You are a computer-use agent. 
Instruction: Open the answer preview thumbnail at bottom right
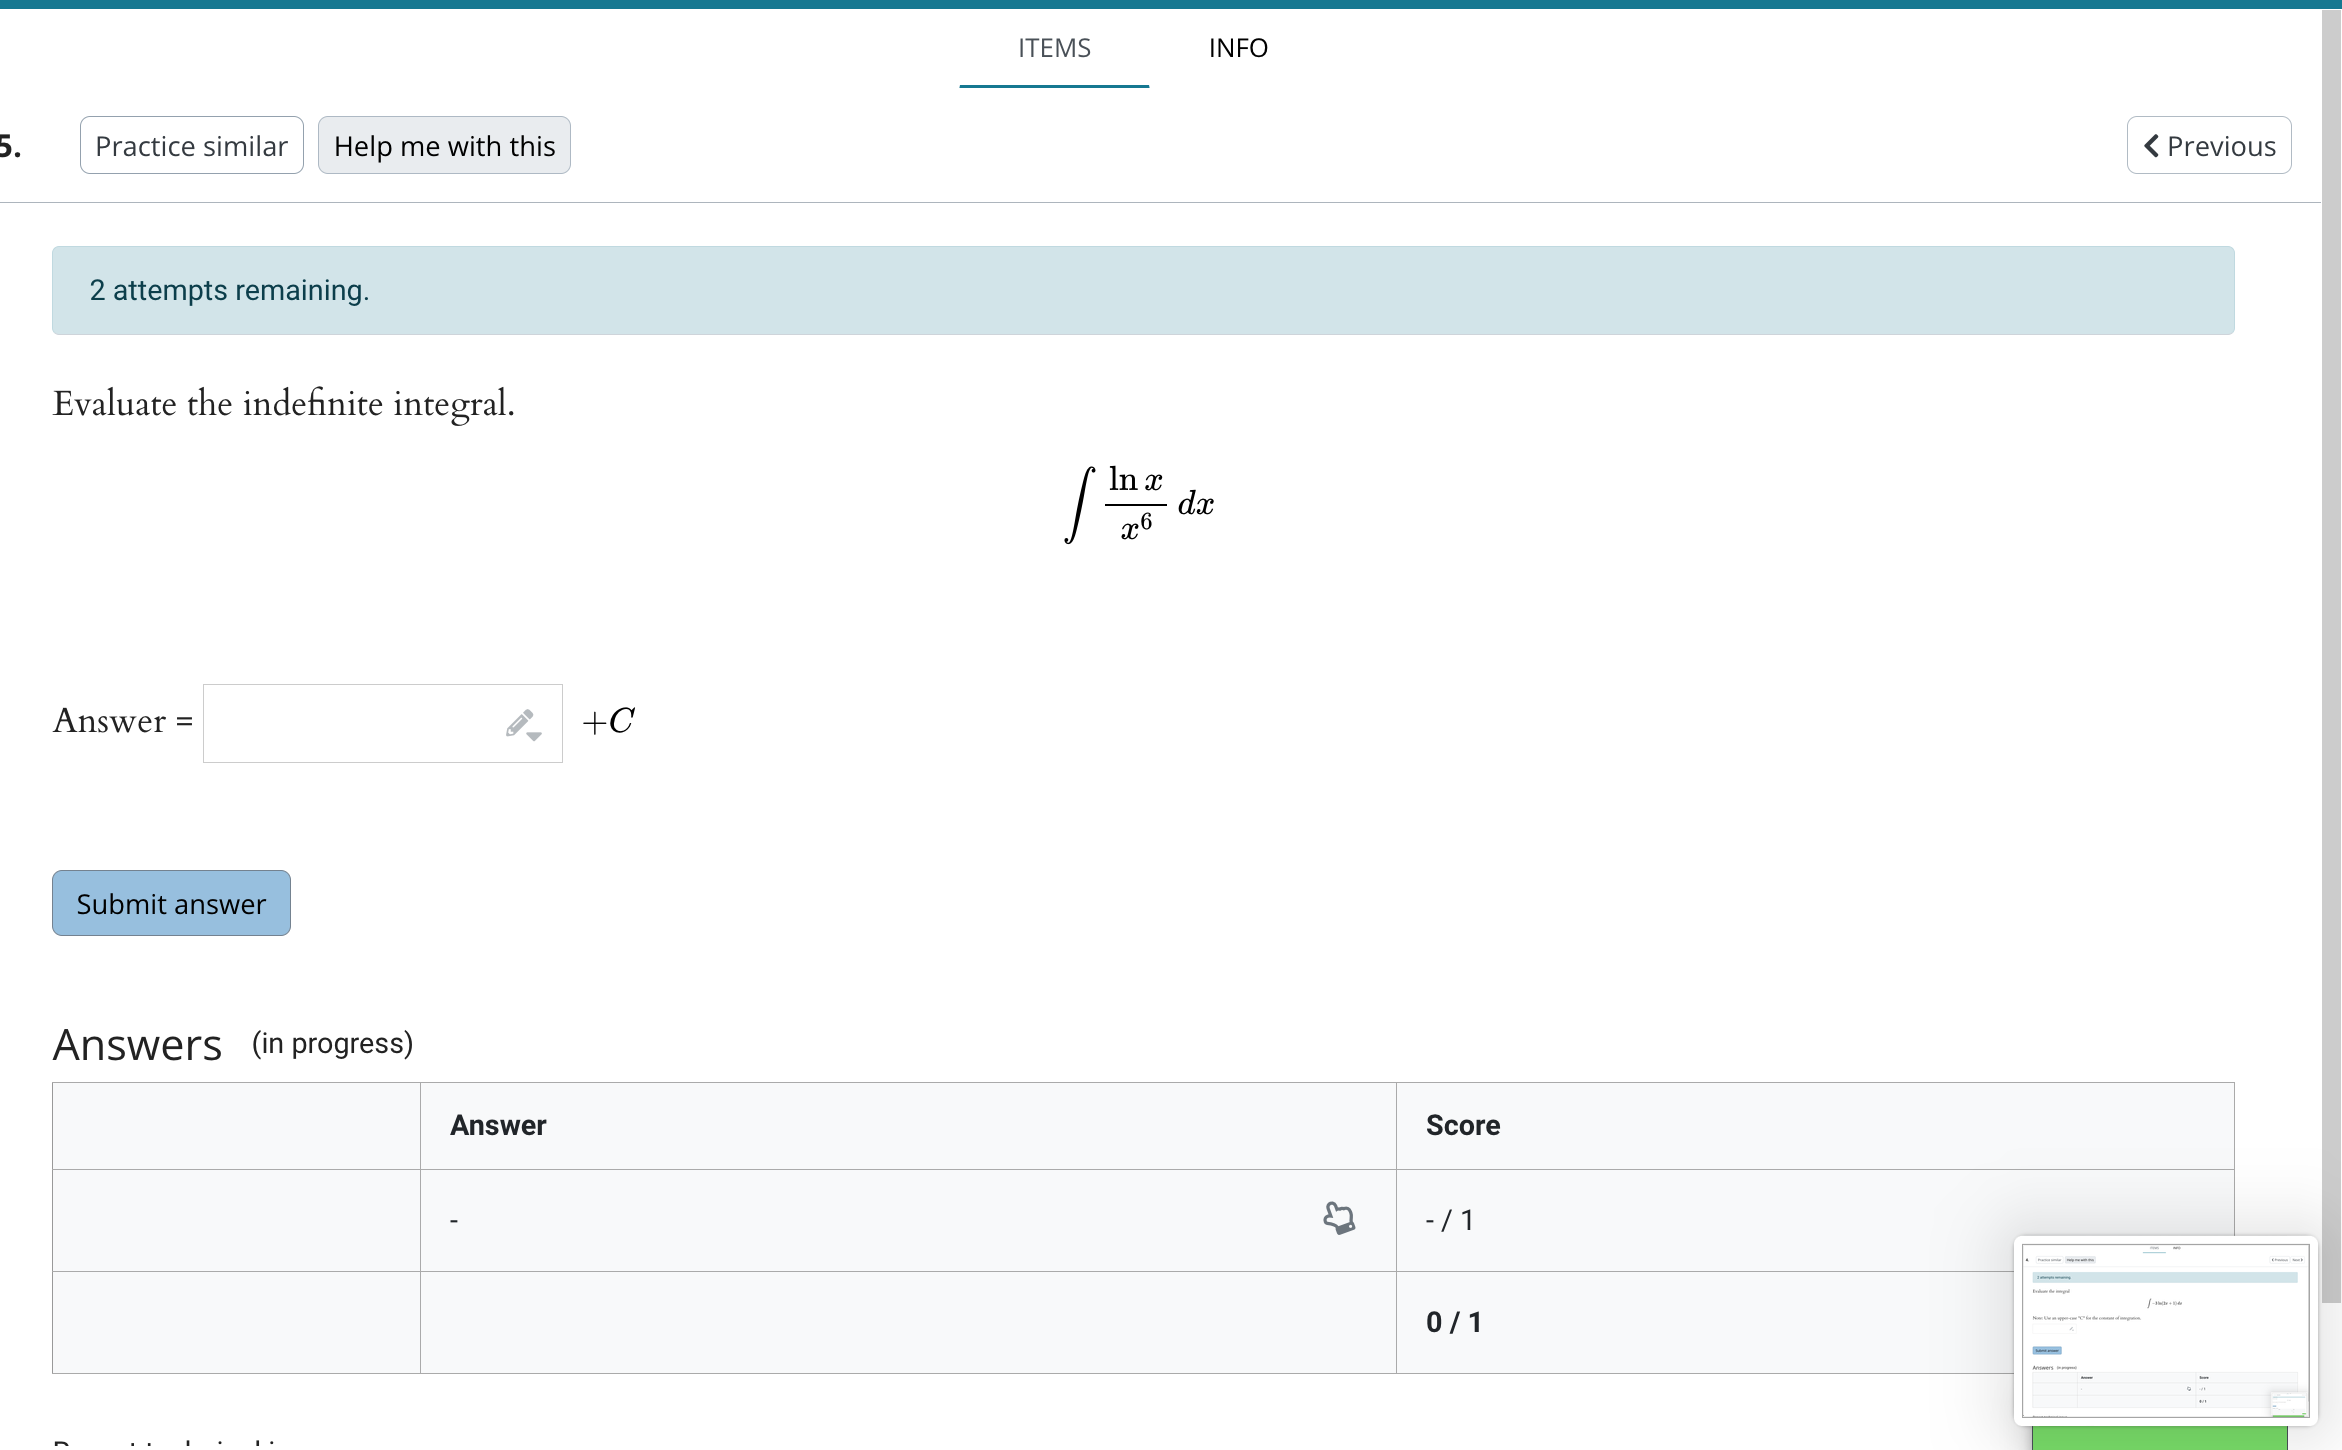2164,1328
